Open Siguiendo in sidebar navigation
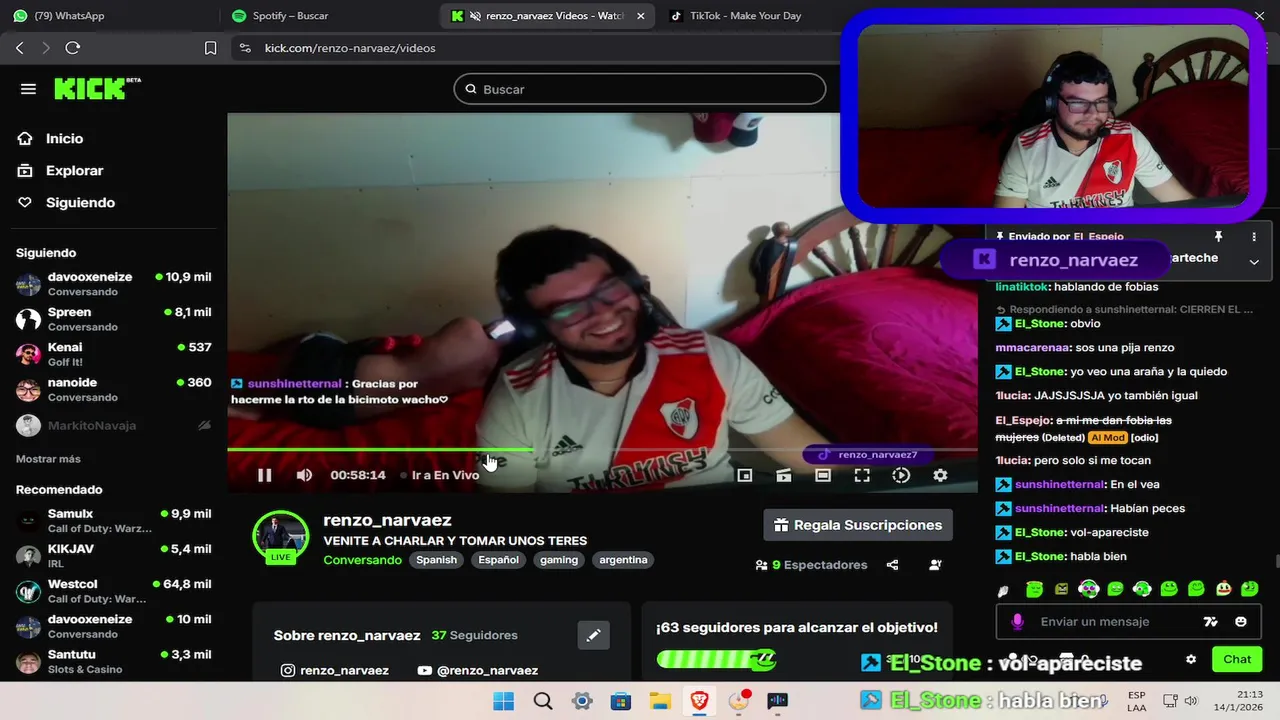The width and height of the screenshot is (1280, 720). (66, 203)
